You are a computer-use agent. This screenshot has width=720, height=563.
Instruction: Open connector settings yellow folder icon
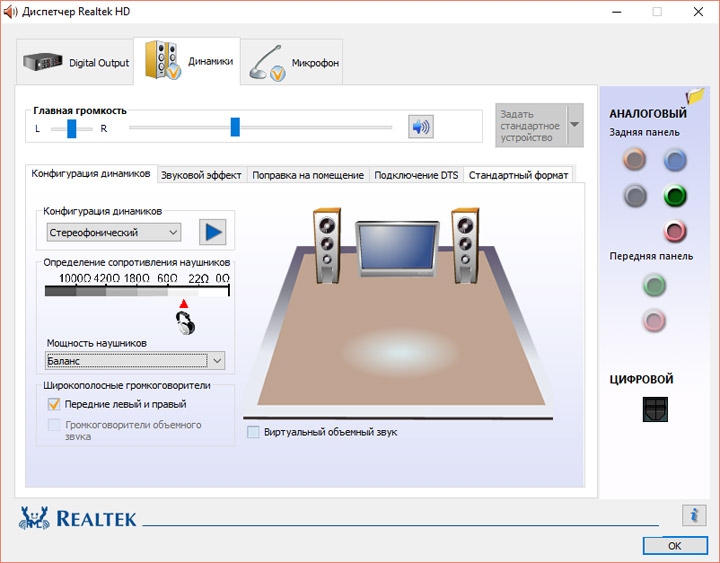695,96
